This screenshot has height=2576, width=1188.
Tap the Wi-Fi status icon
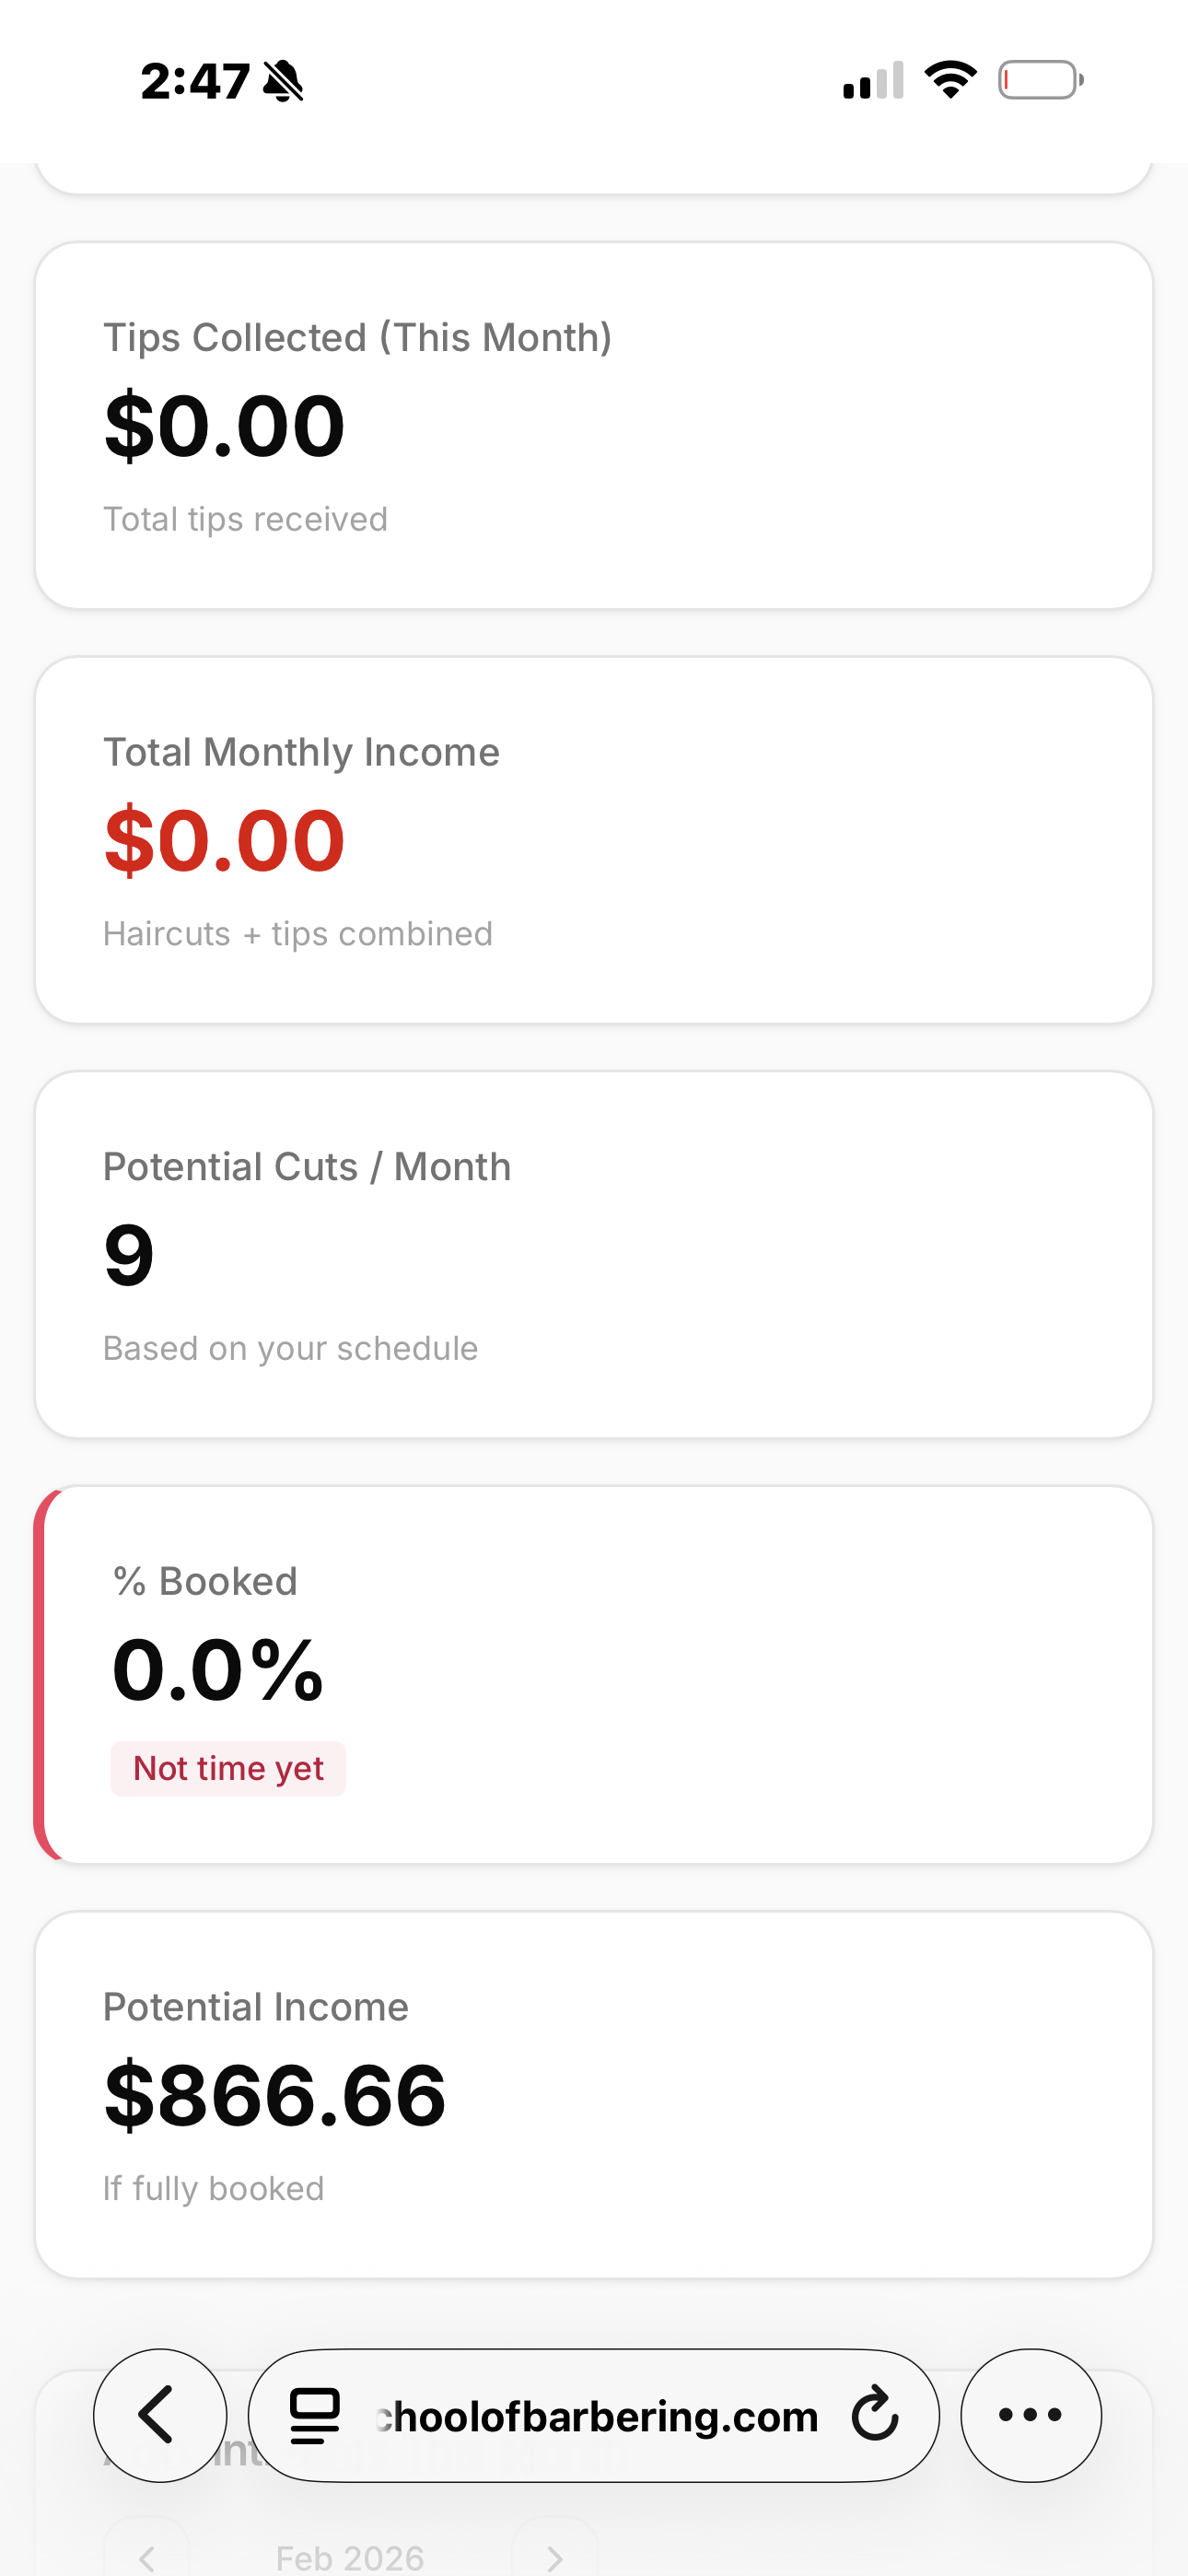[950, 80]
